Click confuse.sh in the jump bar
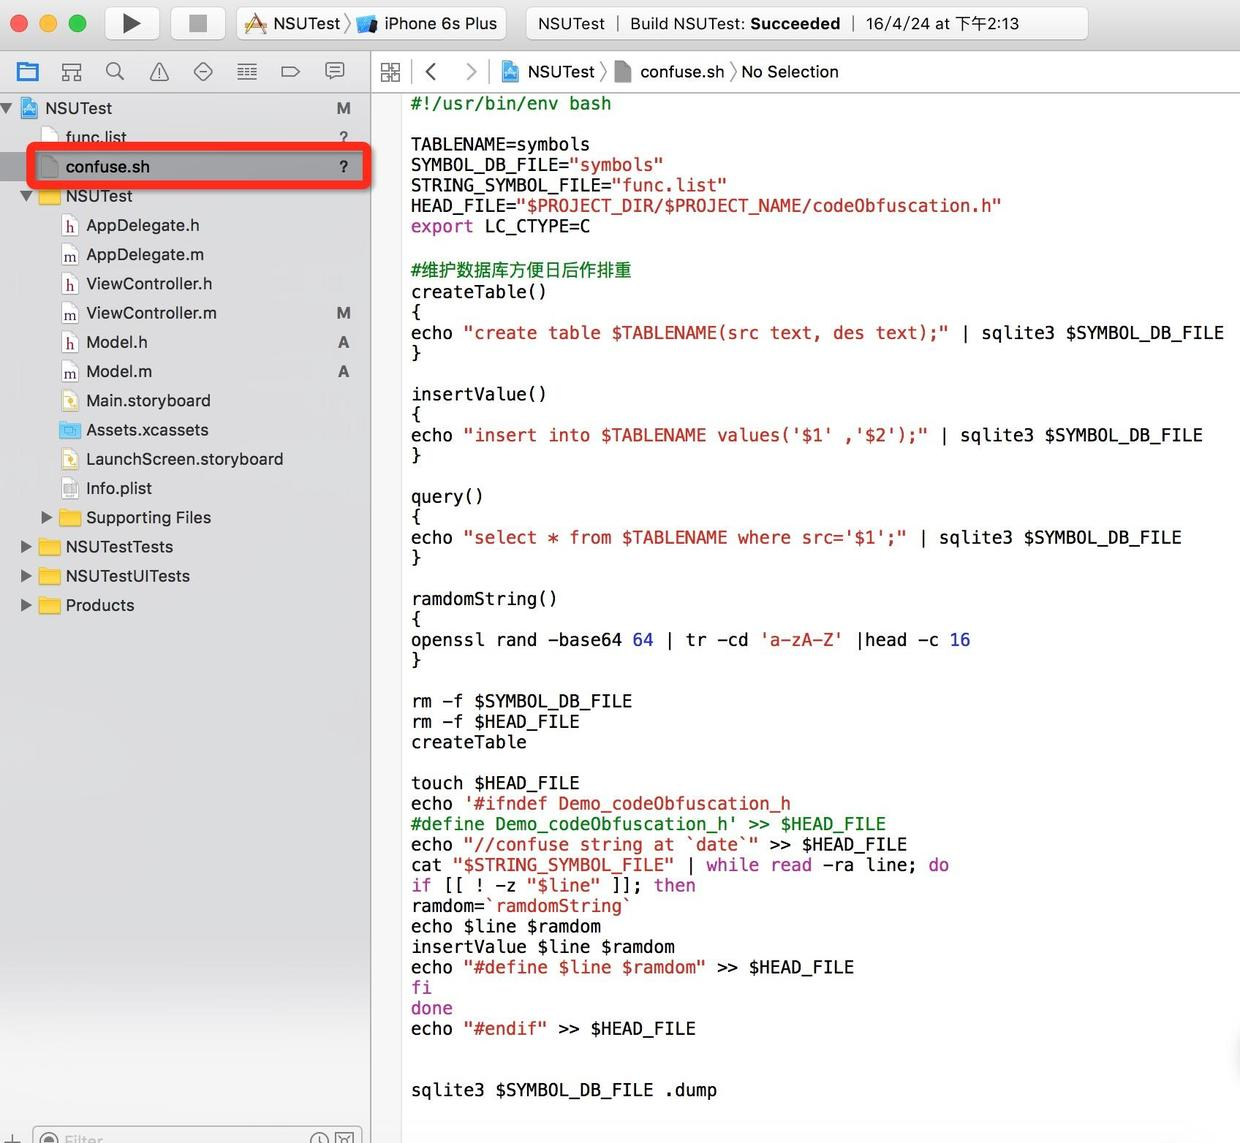This screenshot has width=1240, height=1143. click(669, 72)
